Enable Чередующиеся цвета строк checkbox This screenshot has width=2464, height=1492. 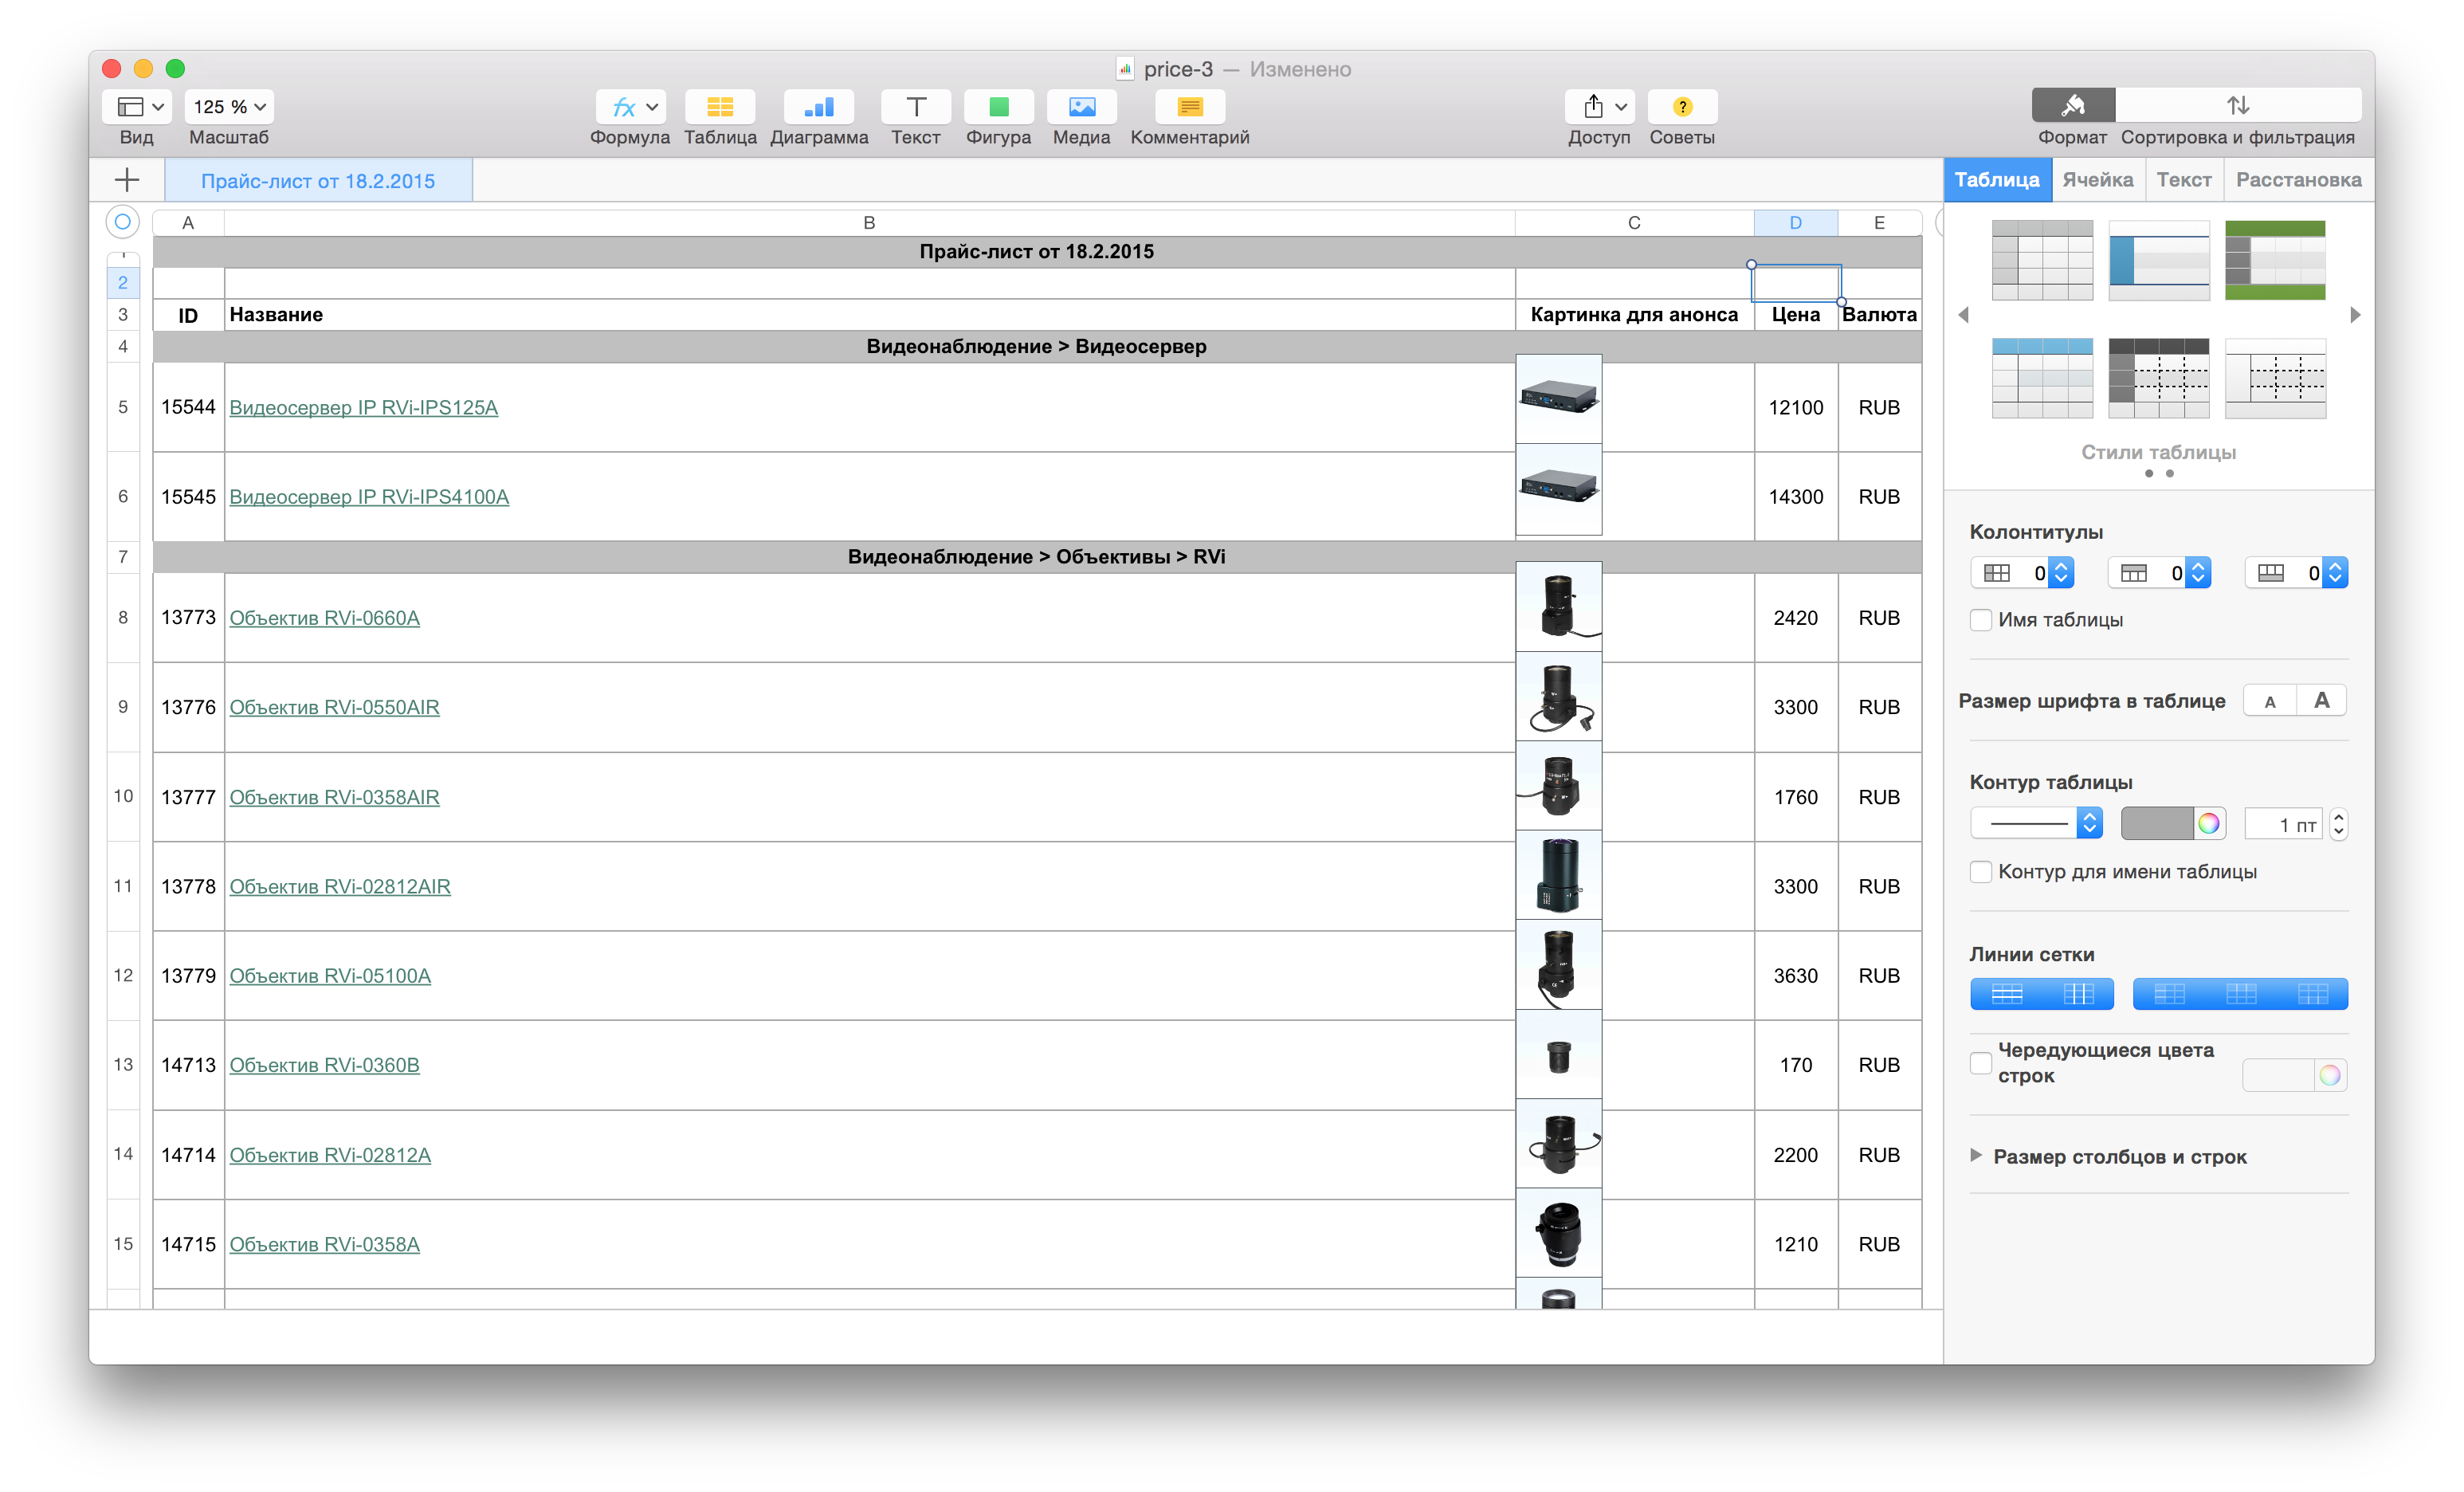pyautogui.click(x=1980, y=1063)
